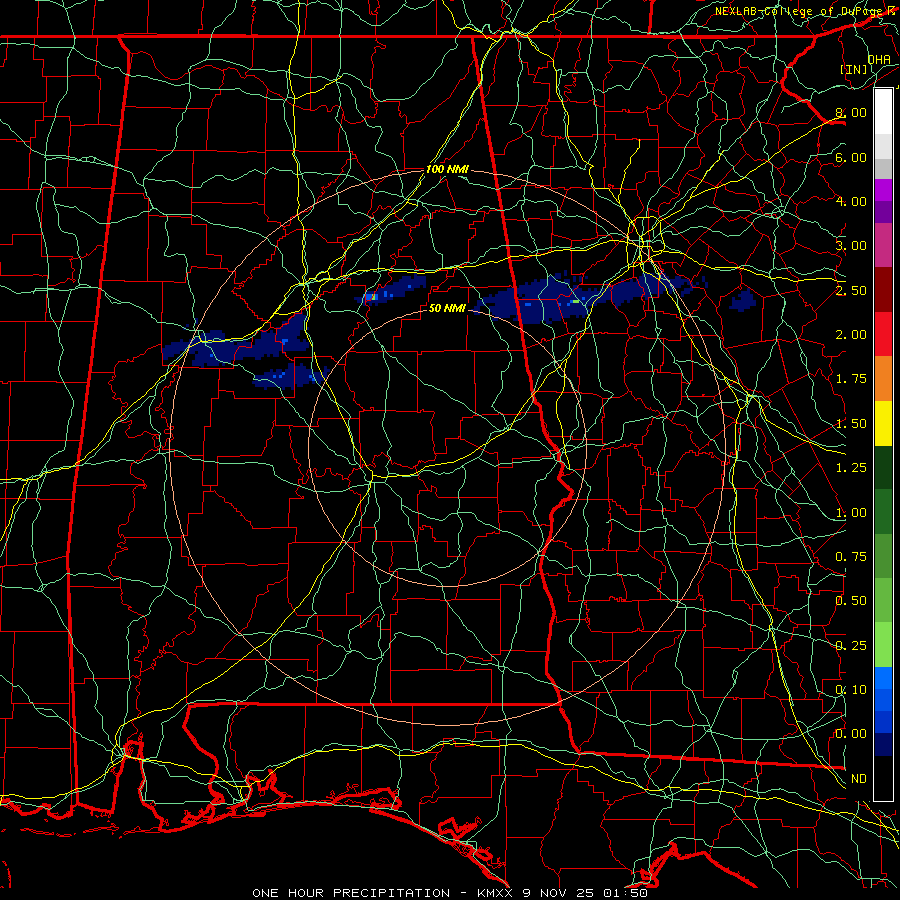Click the 4.00 legend value
This screenshot has width=900, height=900.
point(851,201)
